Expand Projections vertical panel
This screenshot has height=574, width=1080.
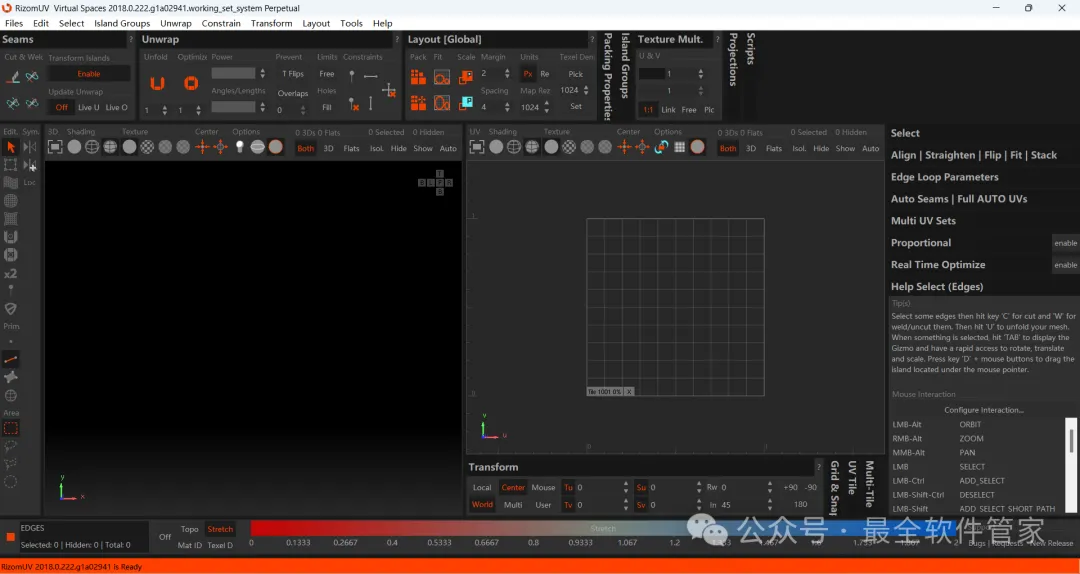pos(733,59)
